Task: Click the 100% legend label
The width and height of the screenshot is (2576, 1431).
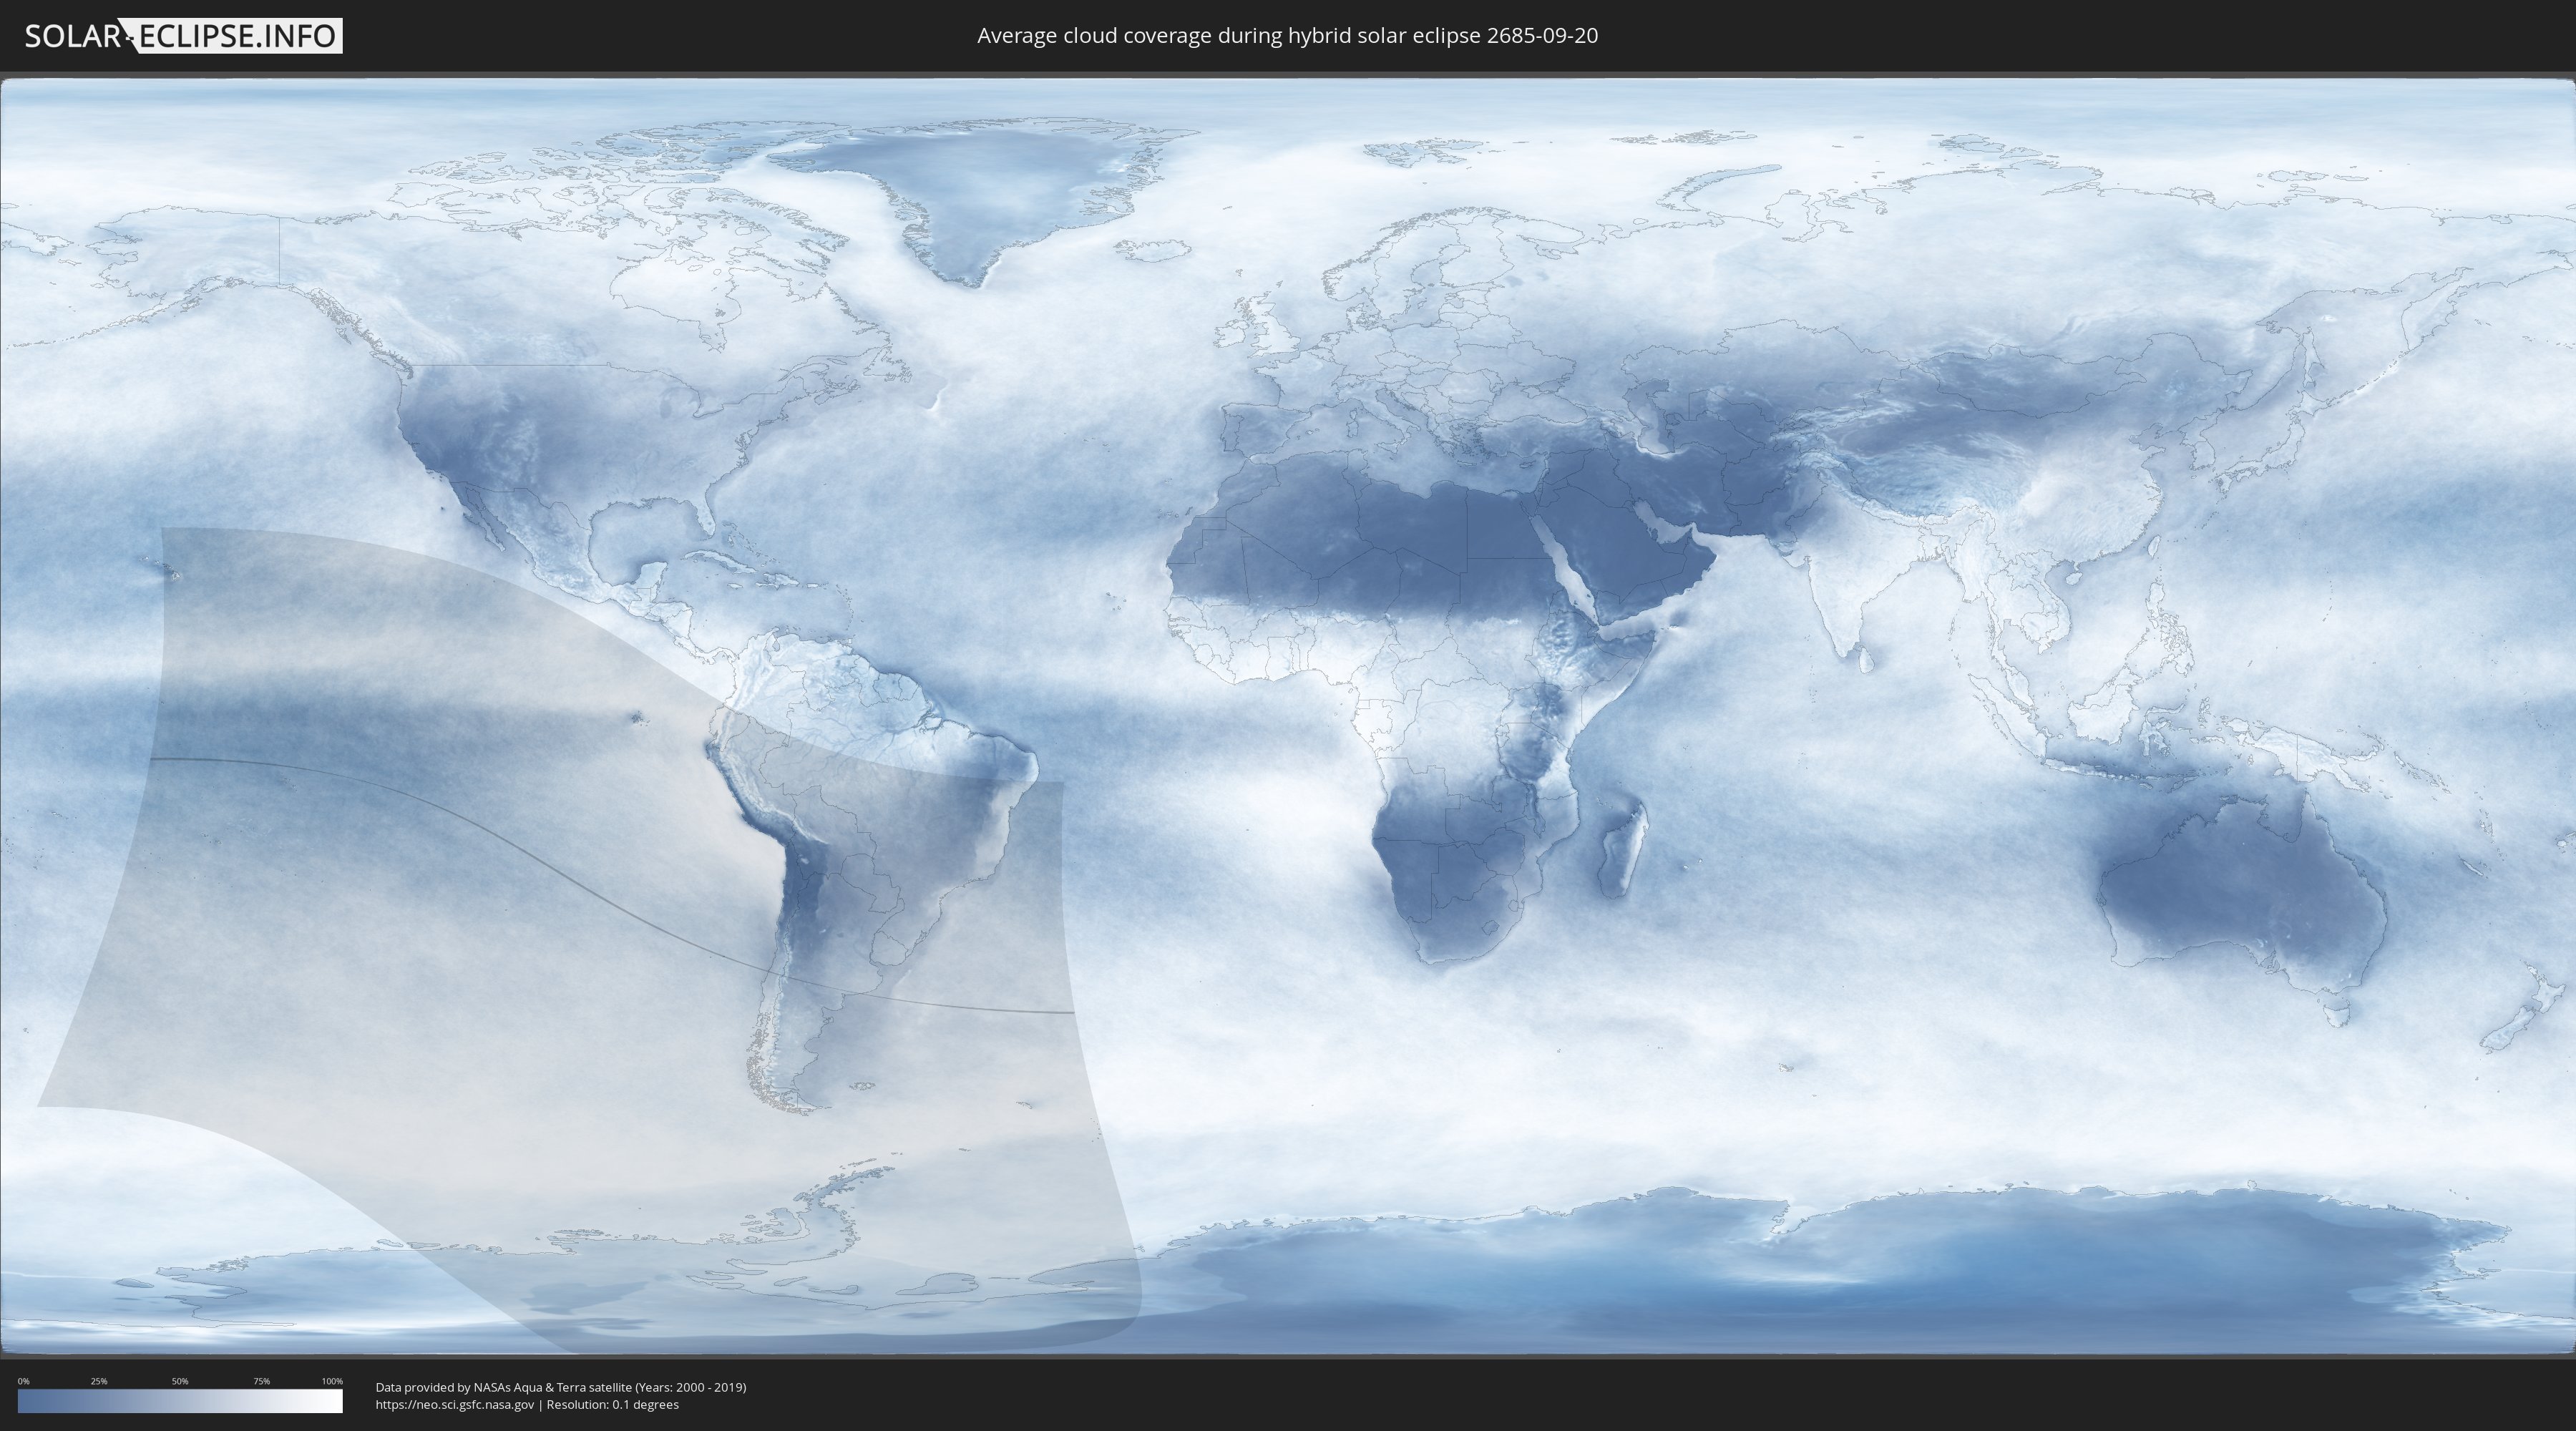Action: [332, 1381]
